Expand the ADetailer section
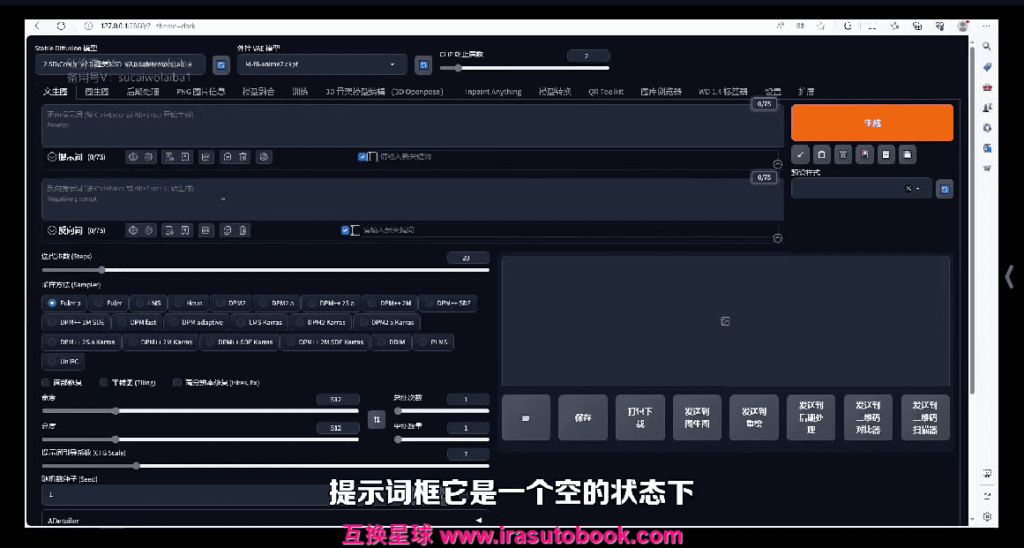The width and height of the screenshot is (1024, 548). click(x=263, y=521)
